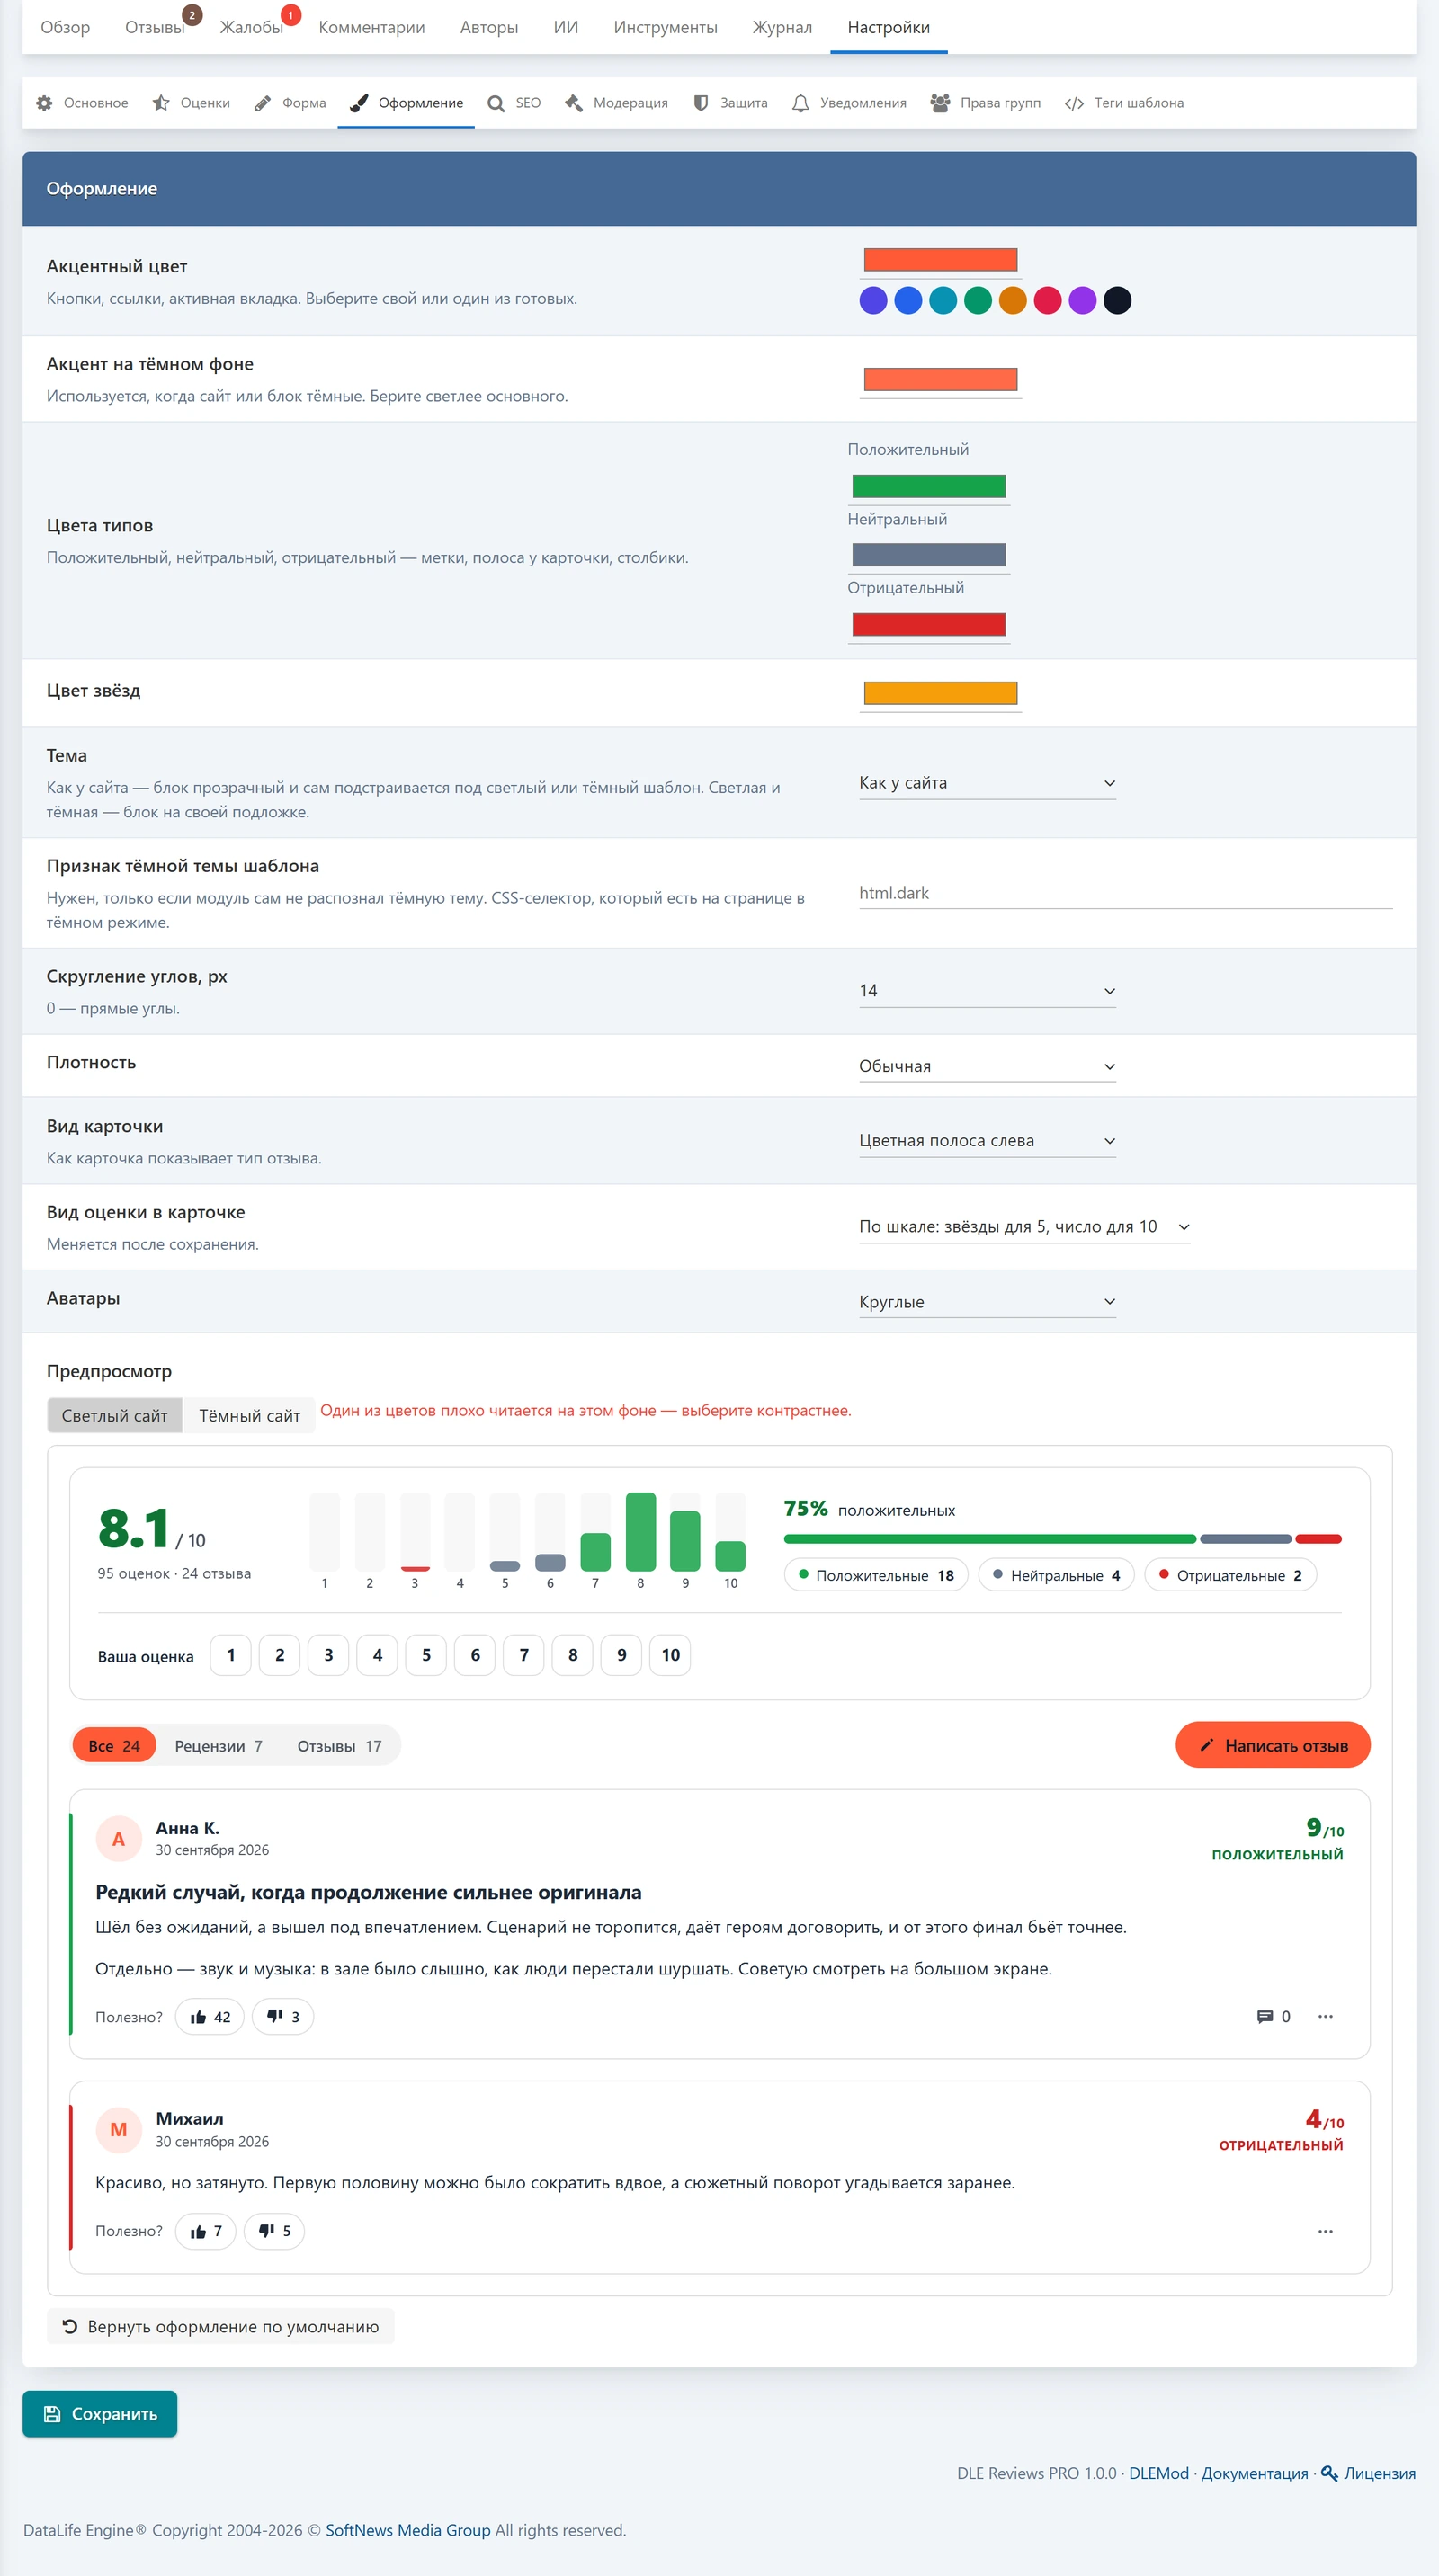Switch preview to Светлый сайт
This screenshot has width=1439, height=2576.
pos(115,1415)
